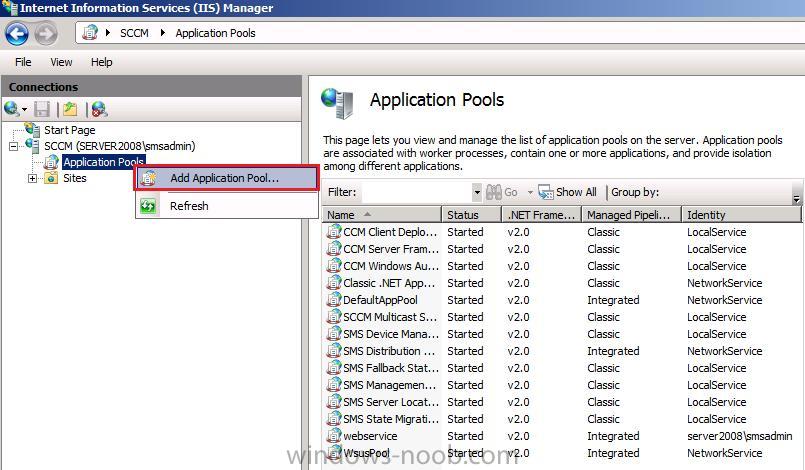Open the Filter dropdown arrow
The height and width of the screenshot is (470, 805).
pos(477,192)
